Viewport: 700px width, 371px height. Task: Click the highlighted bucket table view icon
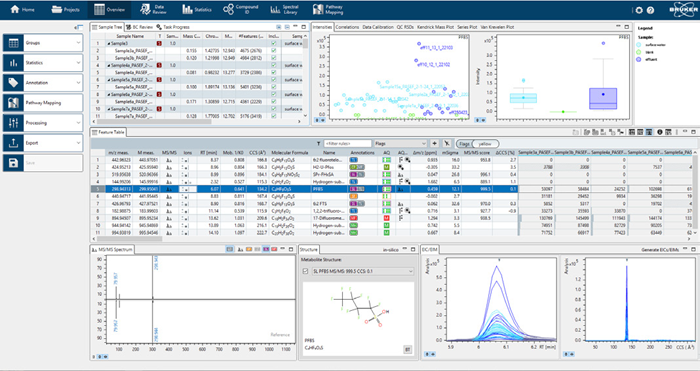point(649,132)
